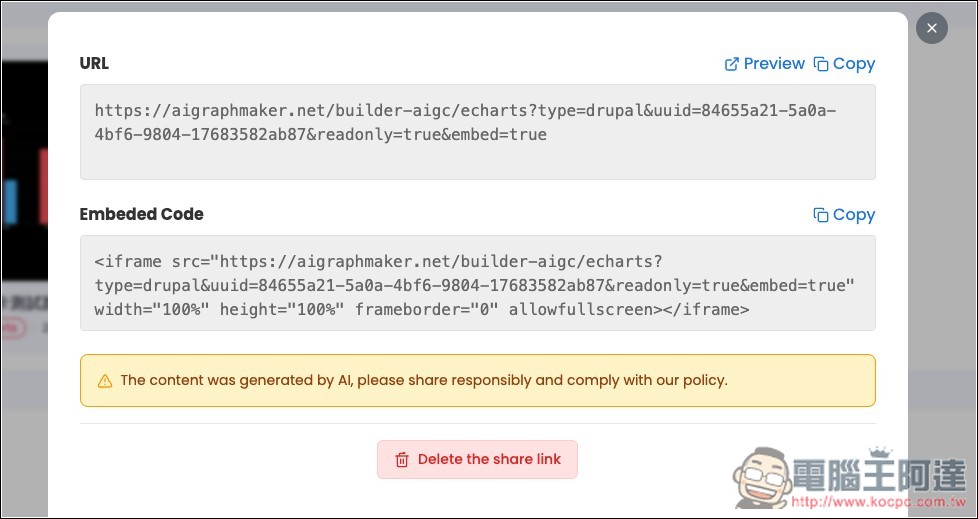Screen dimensions: 978x519
Task: Click the Preview external-link icon
Action: click(731, 64)
